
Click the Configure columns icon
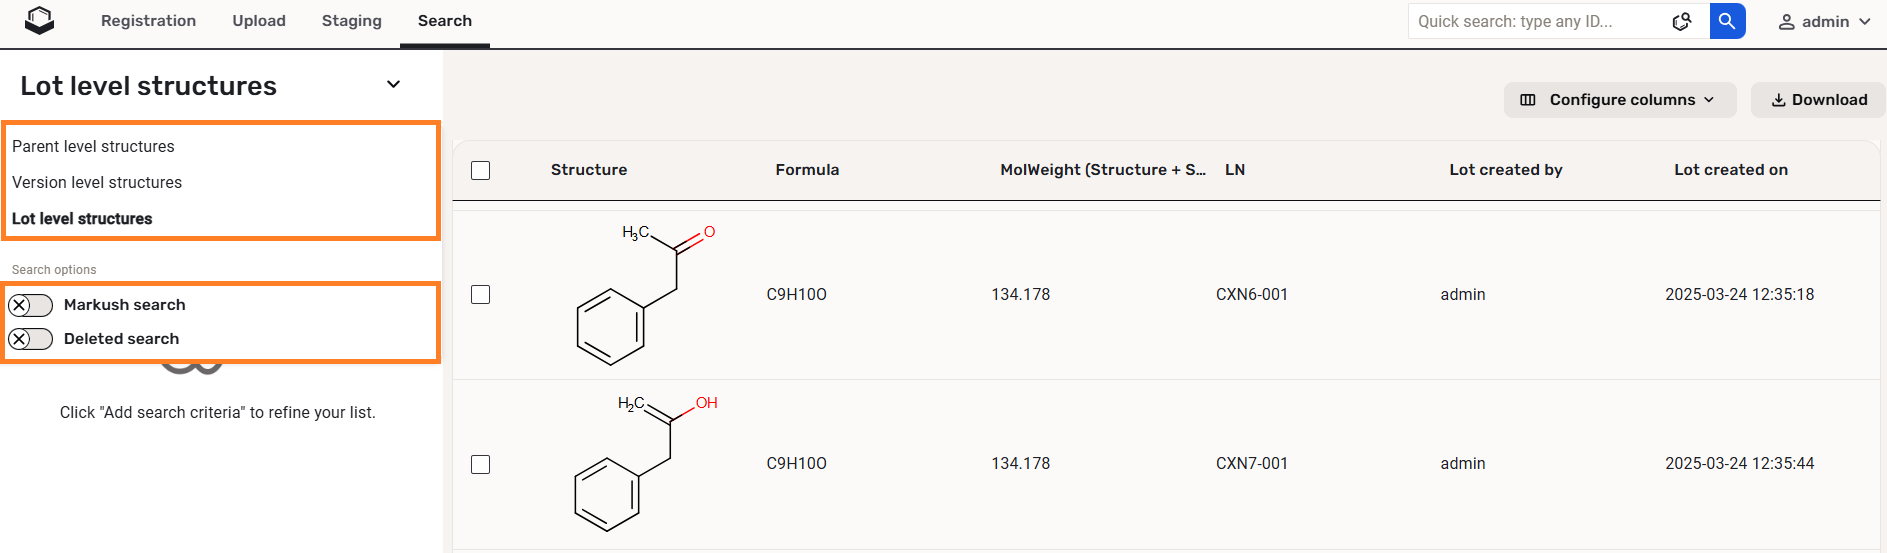(x=1528, y=100)
